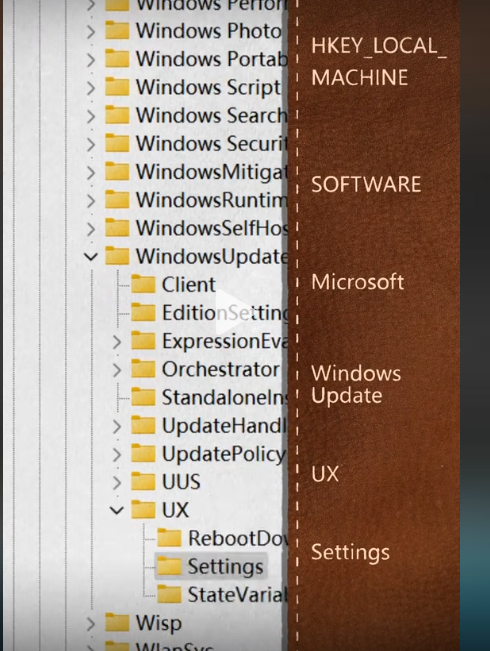Click the WindowsUpdate folder icon
The height and width of the screenshot is (651, 490).
[117, 256]
